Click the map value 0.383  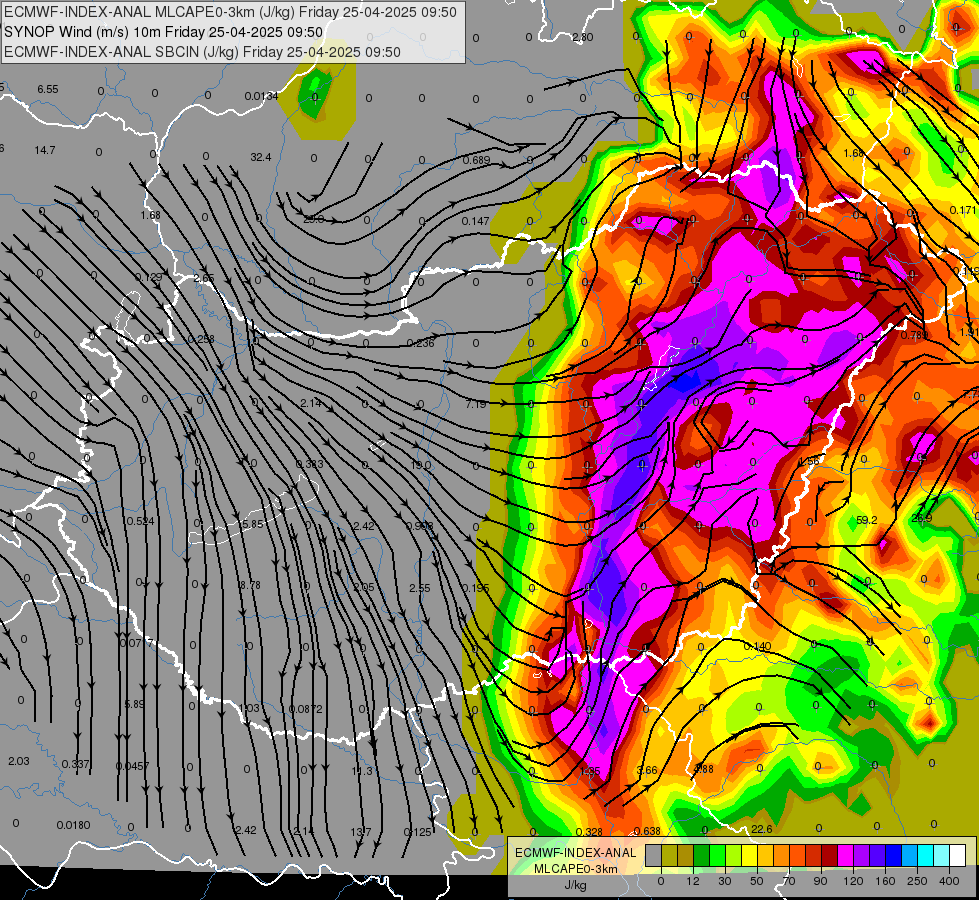[x=310, y=464]
